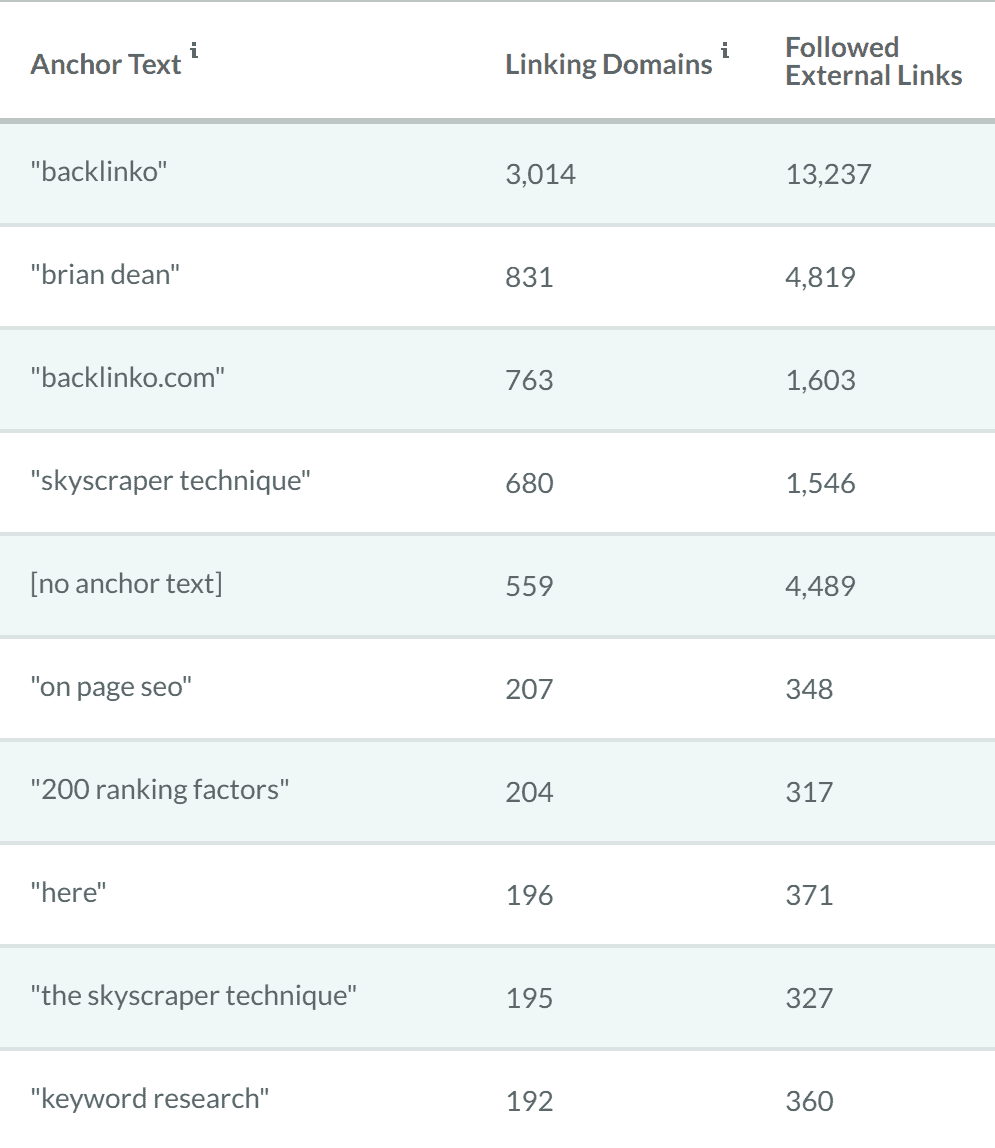The height and width of the screenshot is (1148, 995).
Task: Sort by Linking Domains column header
Action: pyautogui.click(x=608, y=65)
